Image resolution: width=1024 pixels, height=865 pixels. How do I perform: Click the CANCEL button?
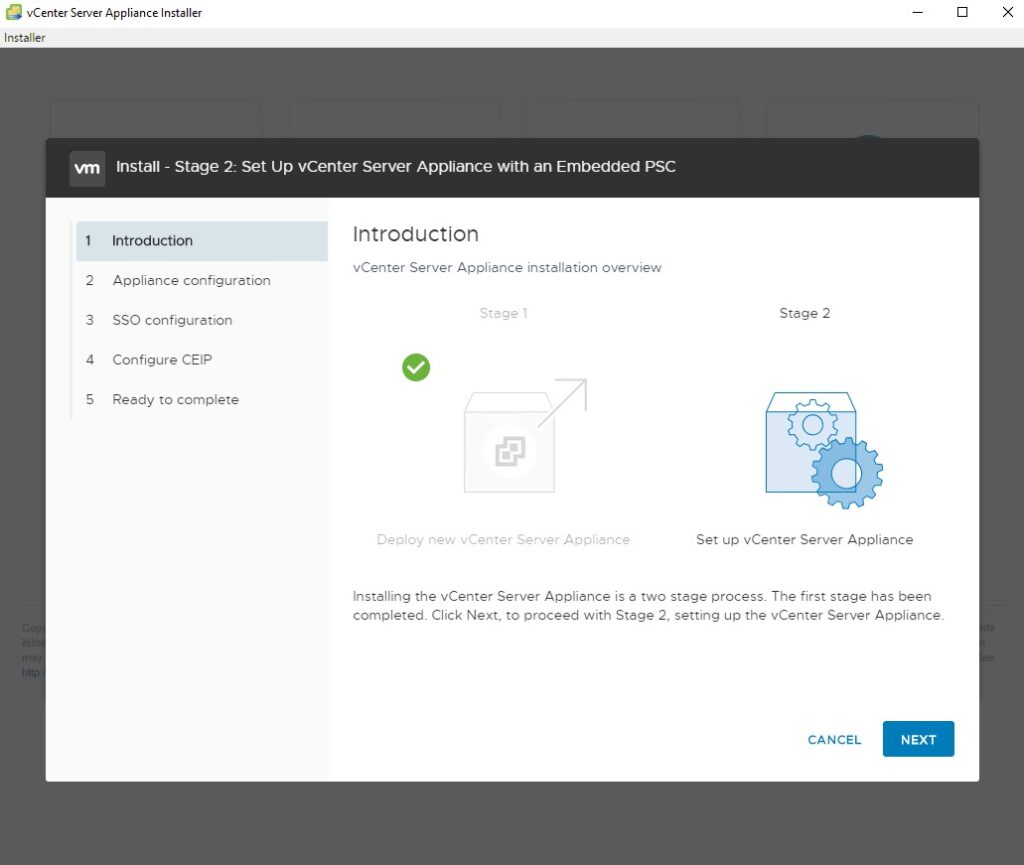click(x=834, y=740)
